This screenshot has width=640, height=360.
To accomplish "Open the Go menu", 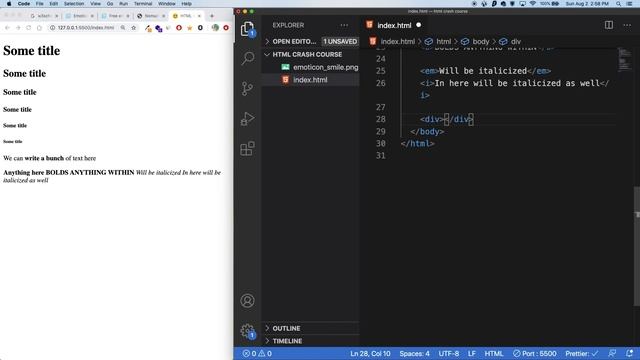I will coord(110,4).
